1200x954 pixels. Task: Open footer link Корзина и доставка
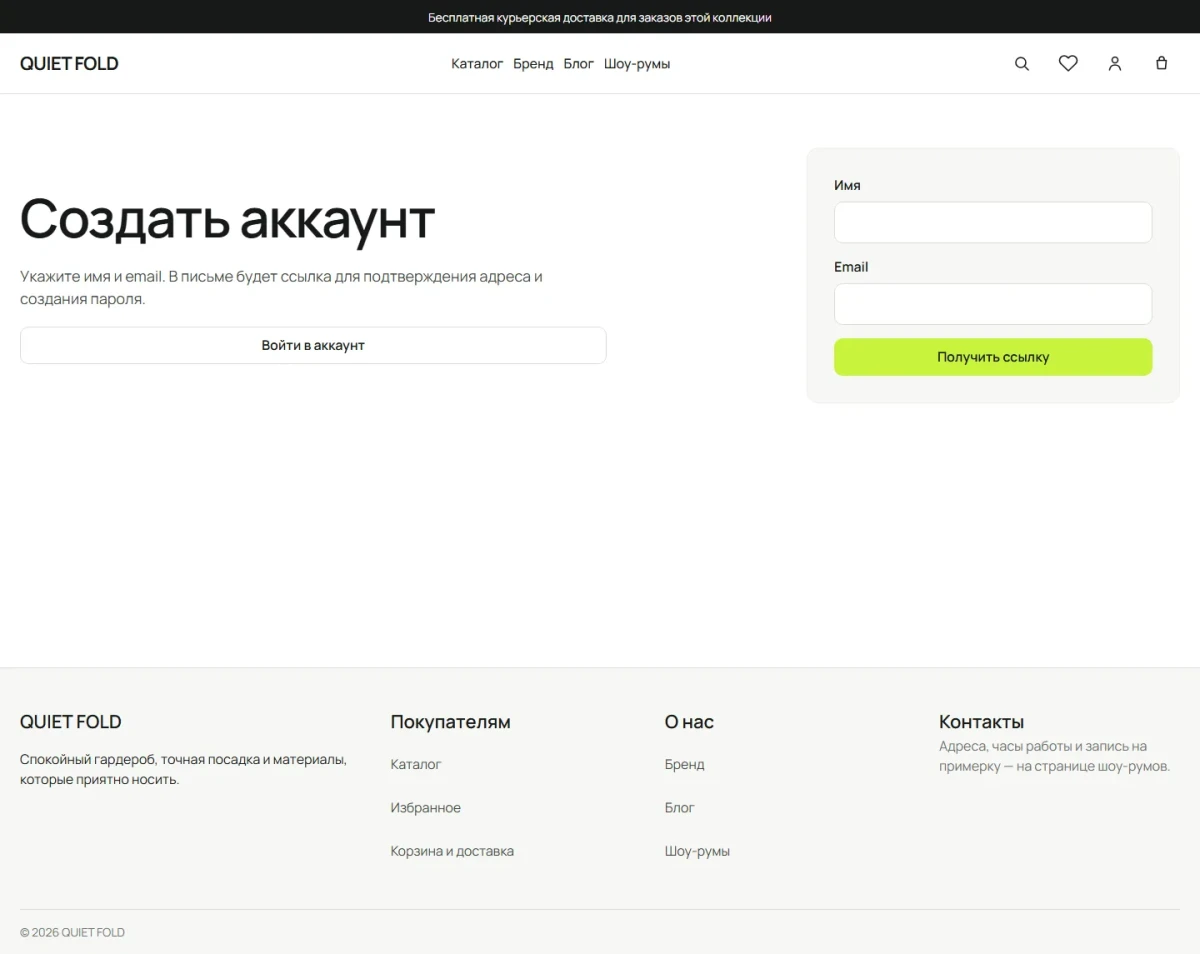pos(452,851)
